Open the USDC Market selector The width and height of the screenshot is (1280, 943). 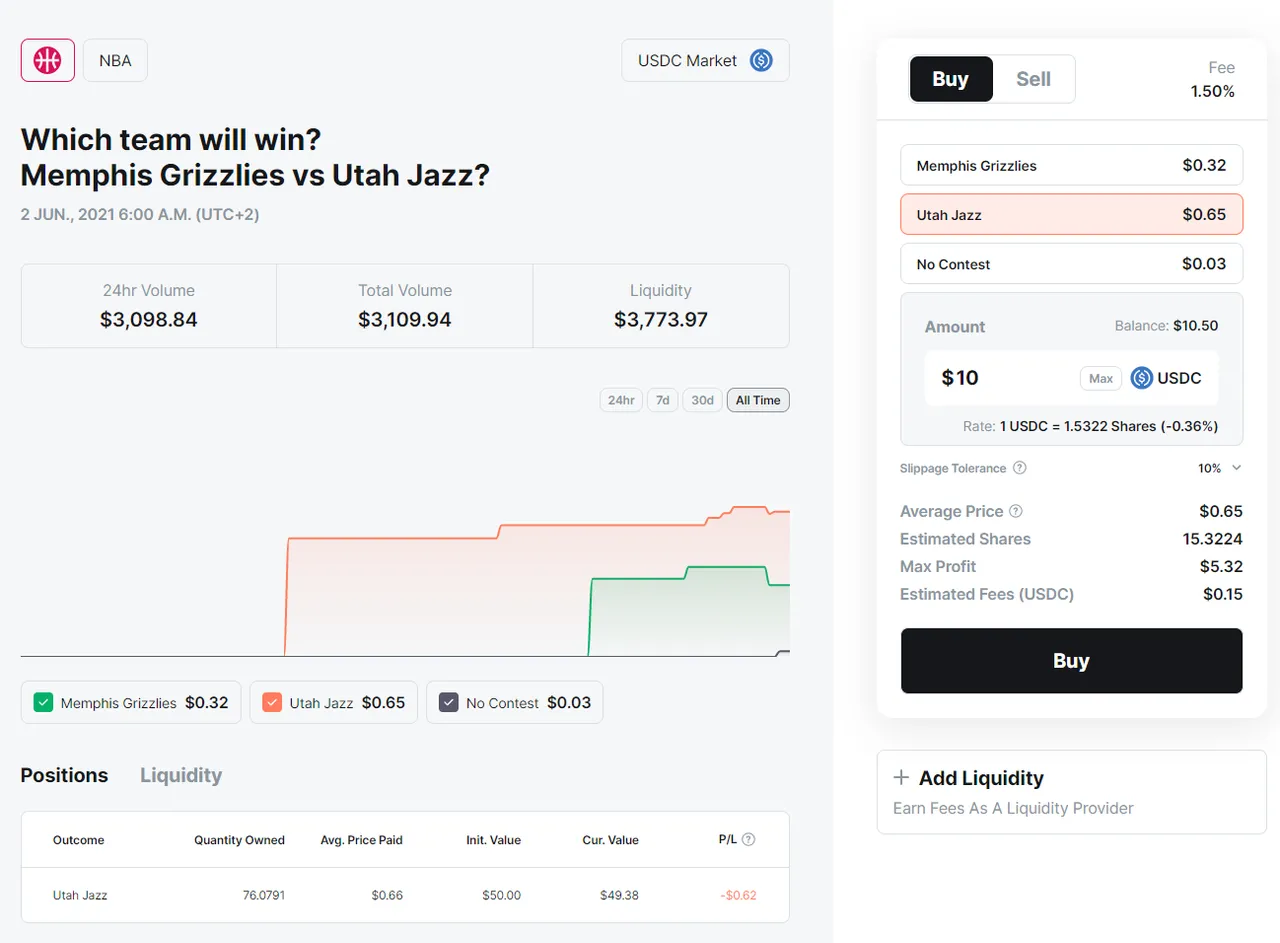click(x=705, y=60)
